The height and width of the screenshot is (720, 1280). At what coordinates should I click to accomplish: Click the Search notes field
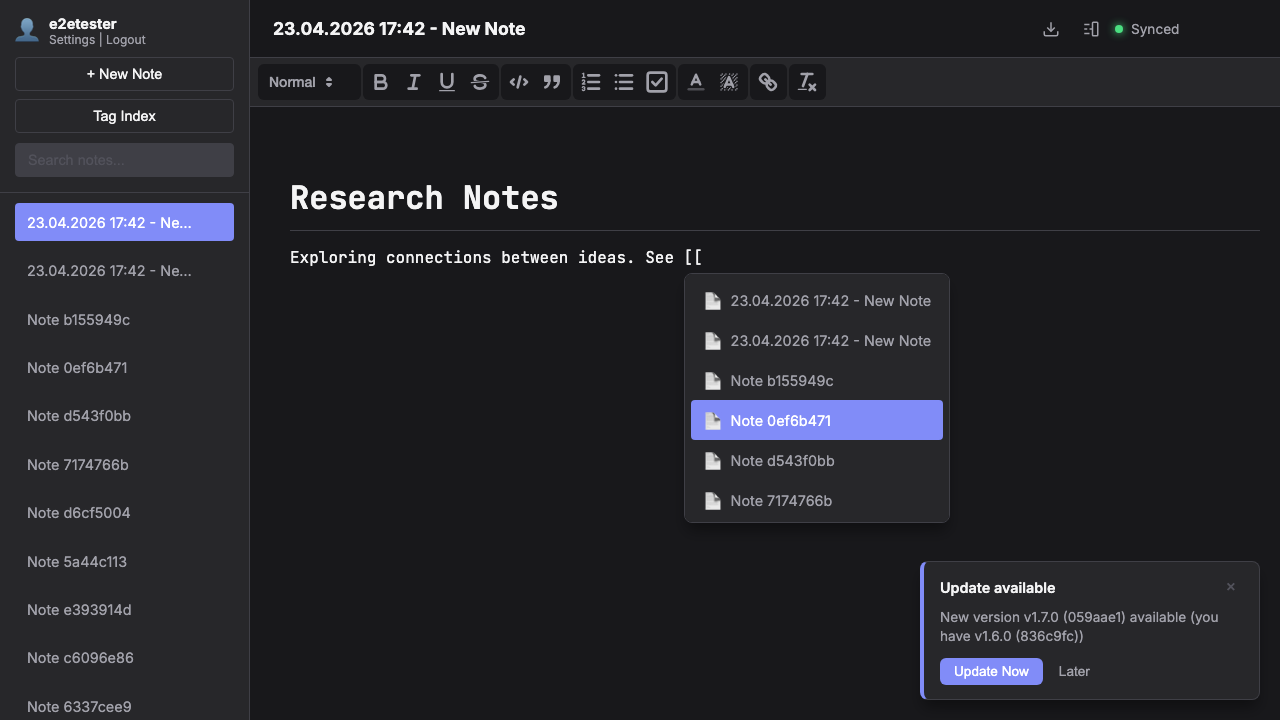coord(124,160)
